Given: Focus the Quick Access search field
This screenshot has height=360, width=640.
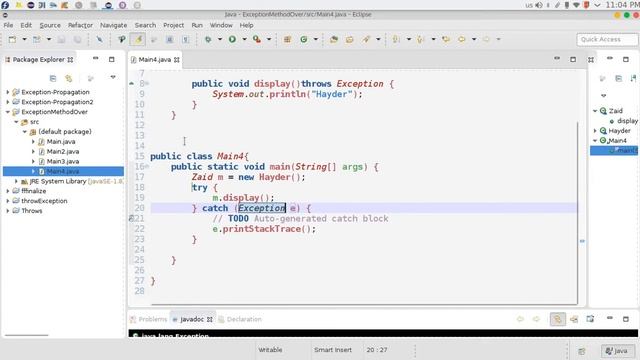Looking at the screenshot, I should (x=607, y=39).
